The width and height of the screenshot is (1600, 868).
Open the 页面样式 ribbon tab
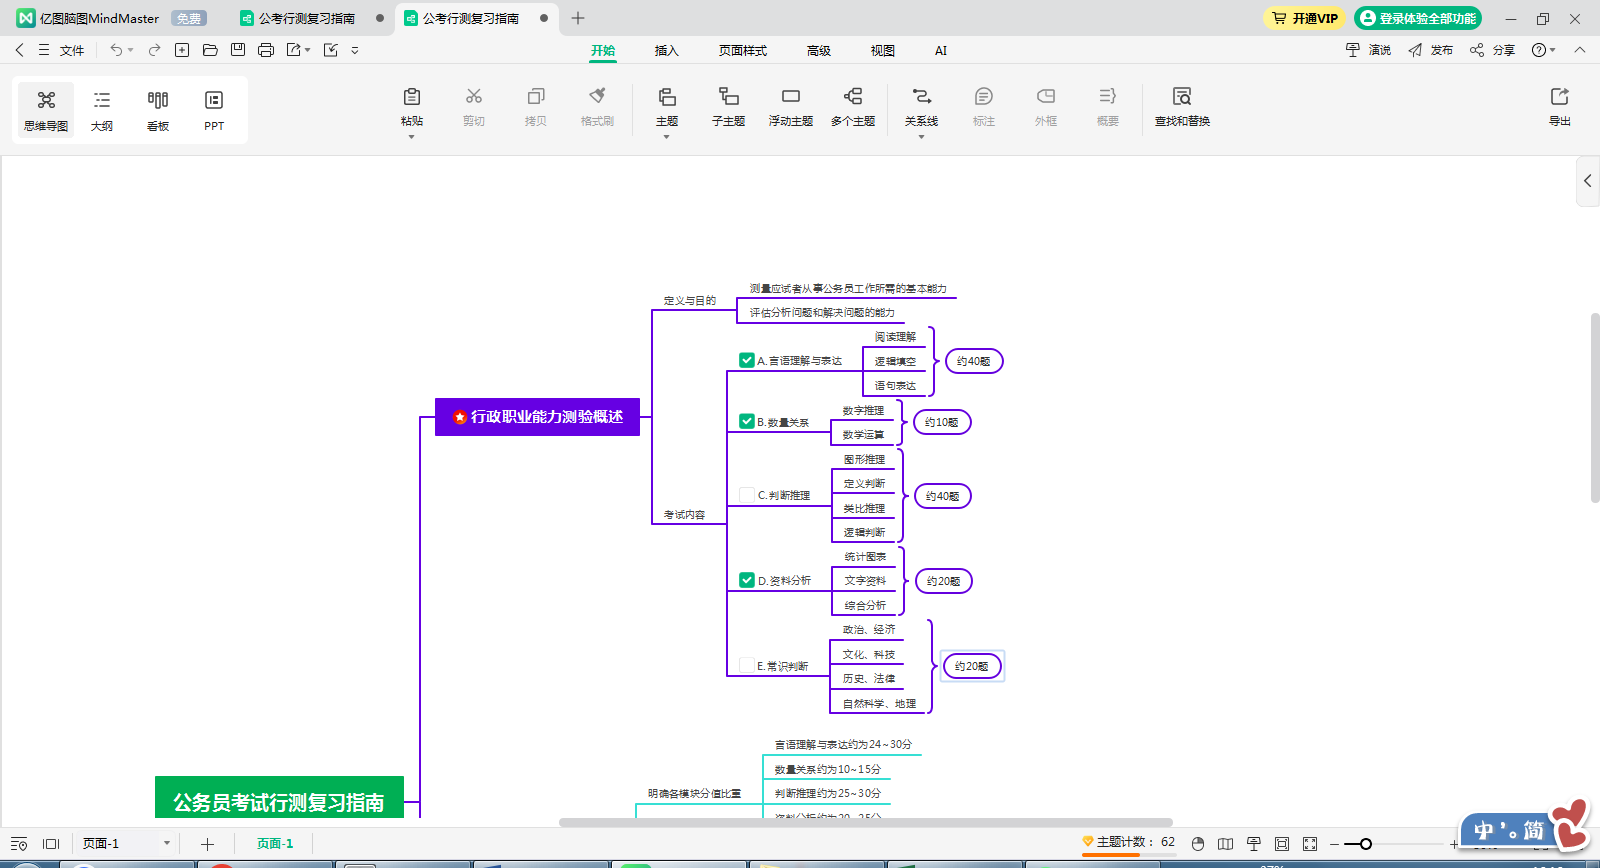click(x=743, y=51)
